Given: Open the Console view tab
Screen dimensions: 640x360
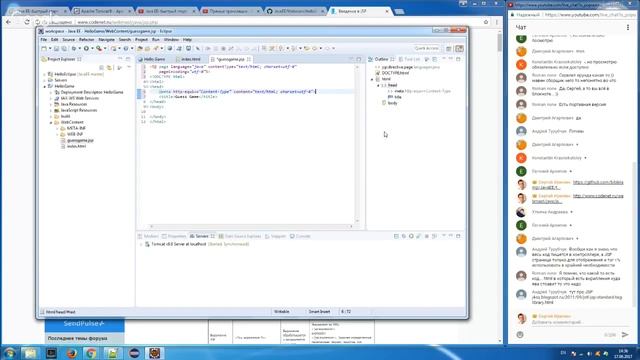Looking at the screenshot, I should (300, 236).
